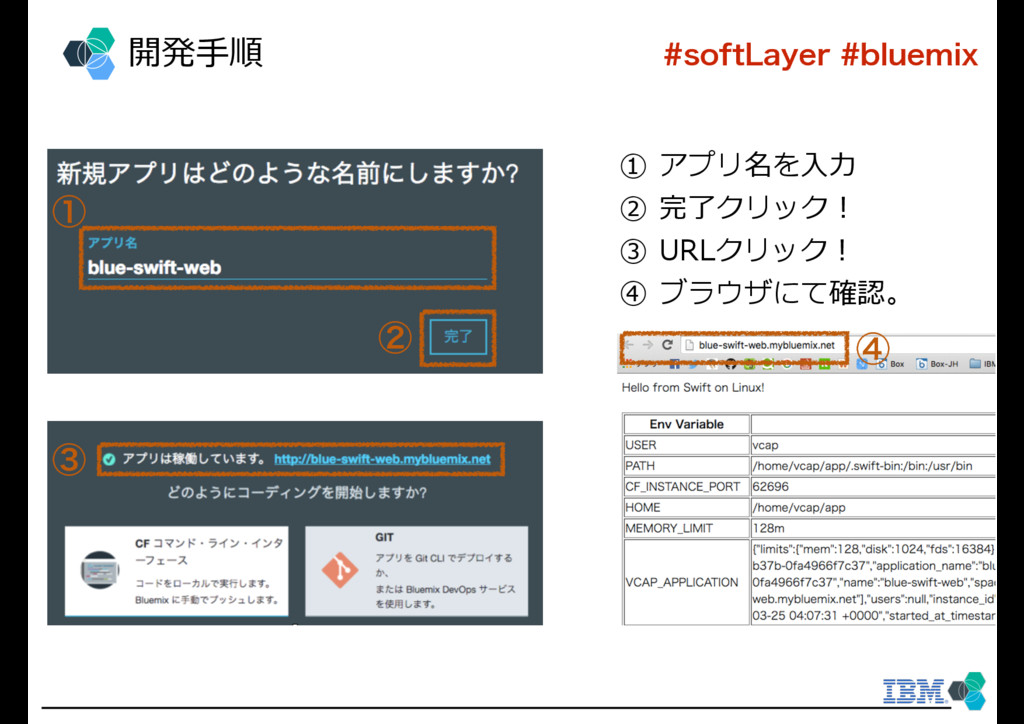
Task: Click the #softLayer #bluemix hashtag text
Action: pos(821,54)
